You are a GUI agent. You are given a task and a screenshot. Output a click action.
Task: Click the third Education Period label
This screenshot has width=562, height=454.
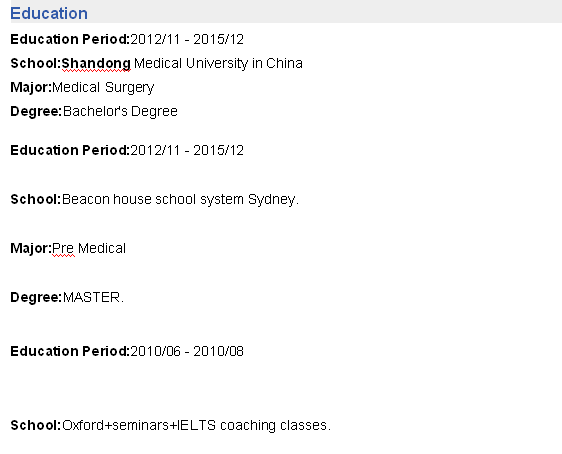[70, 351]
